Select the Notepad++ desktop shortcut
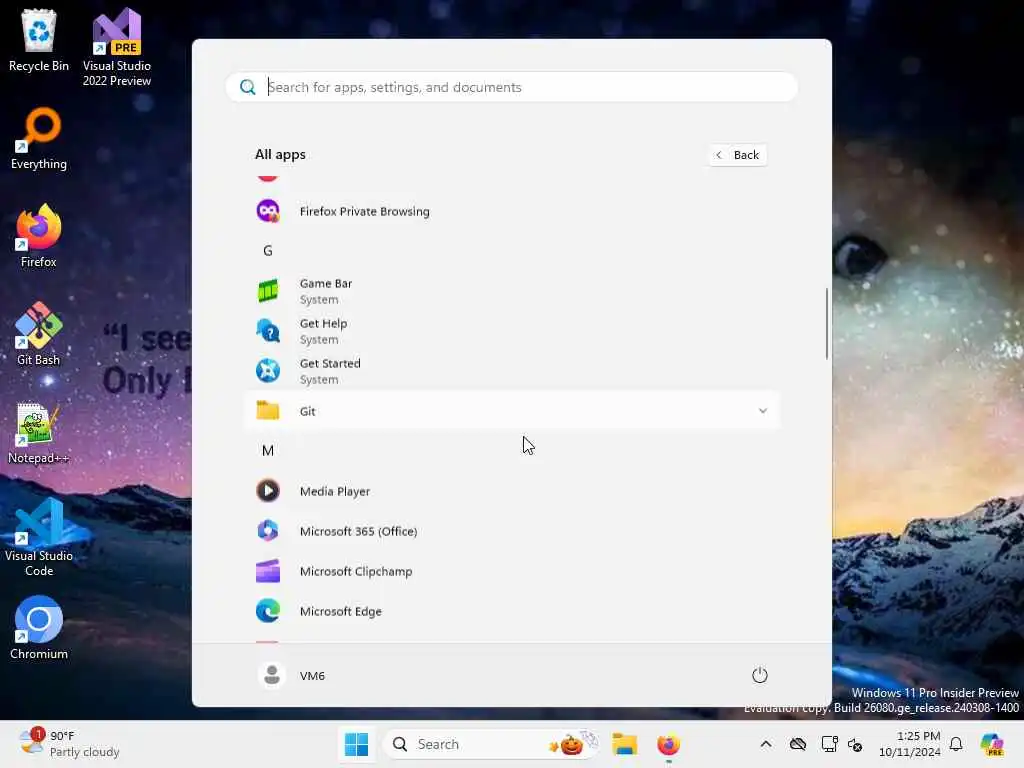 point(39,432)
